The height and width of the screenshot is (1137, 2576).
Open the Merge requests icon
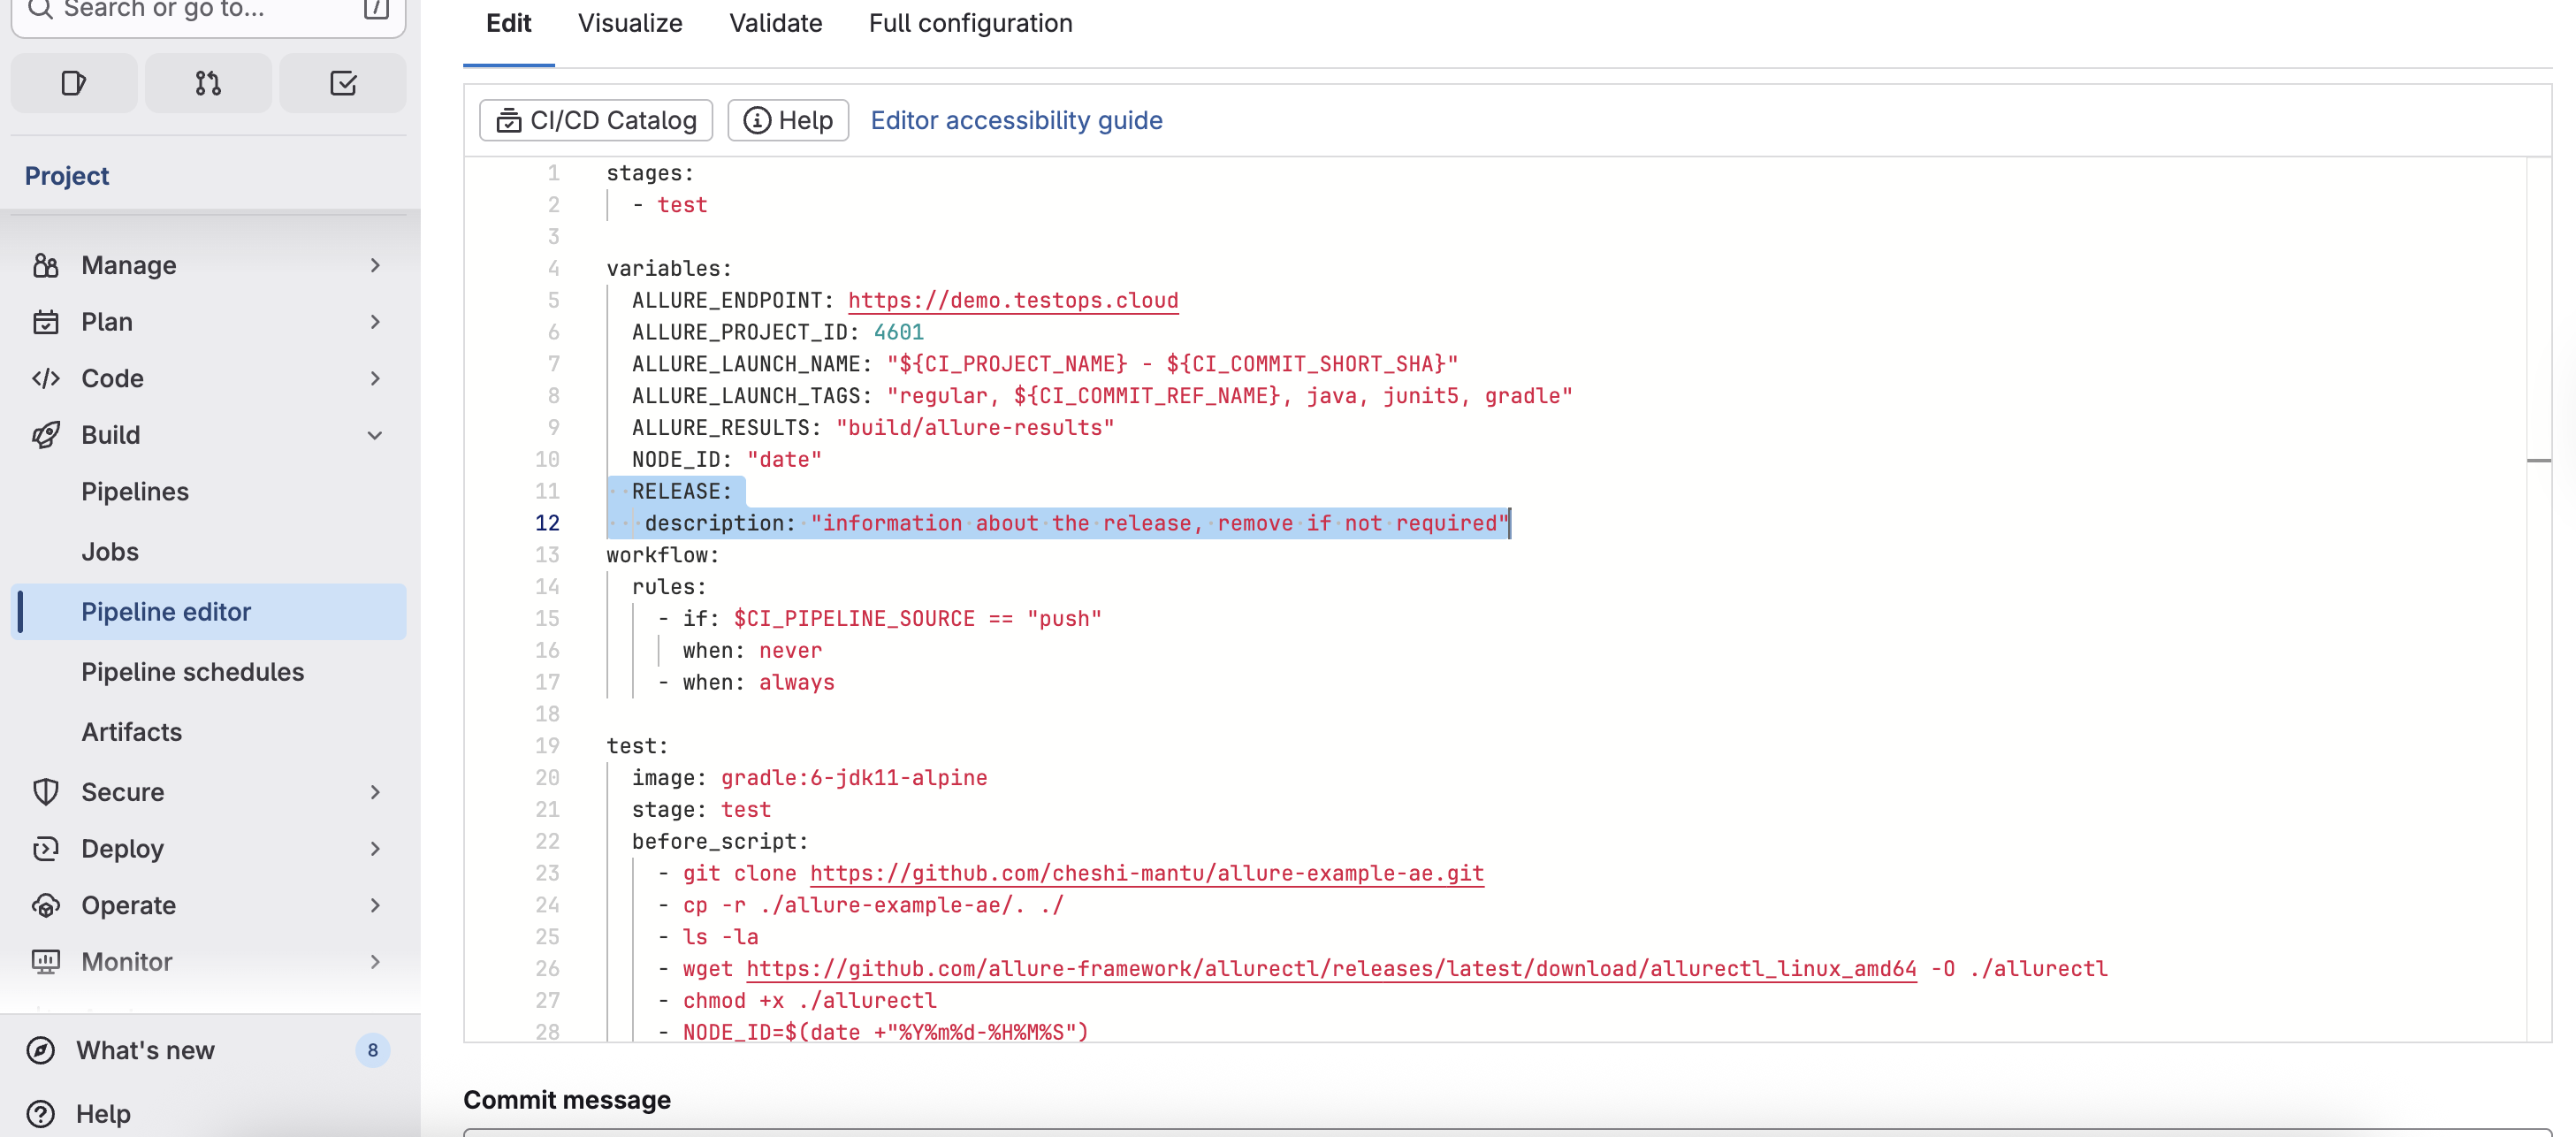click(207, 82)
